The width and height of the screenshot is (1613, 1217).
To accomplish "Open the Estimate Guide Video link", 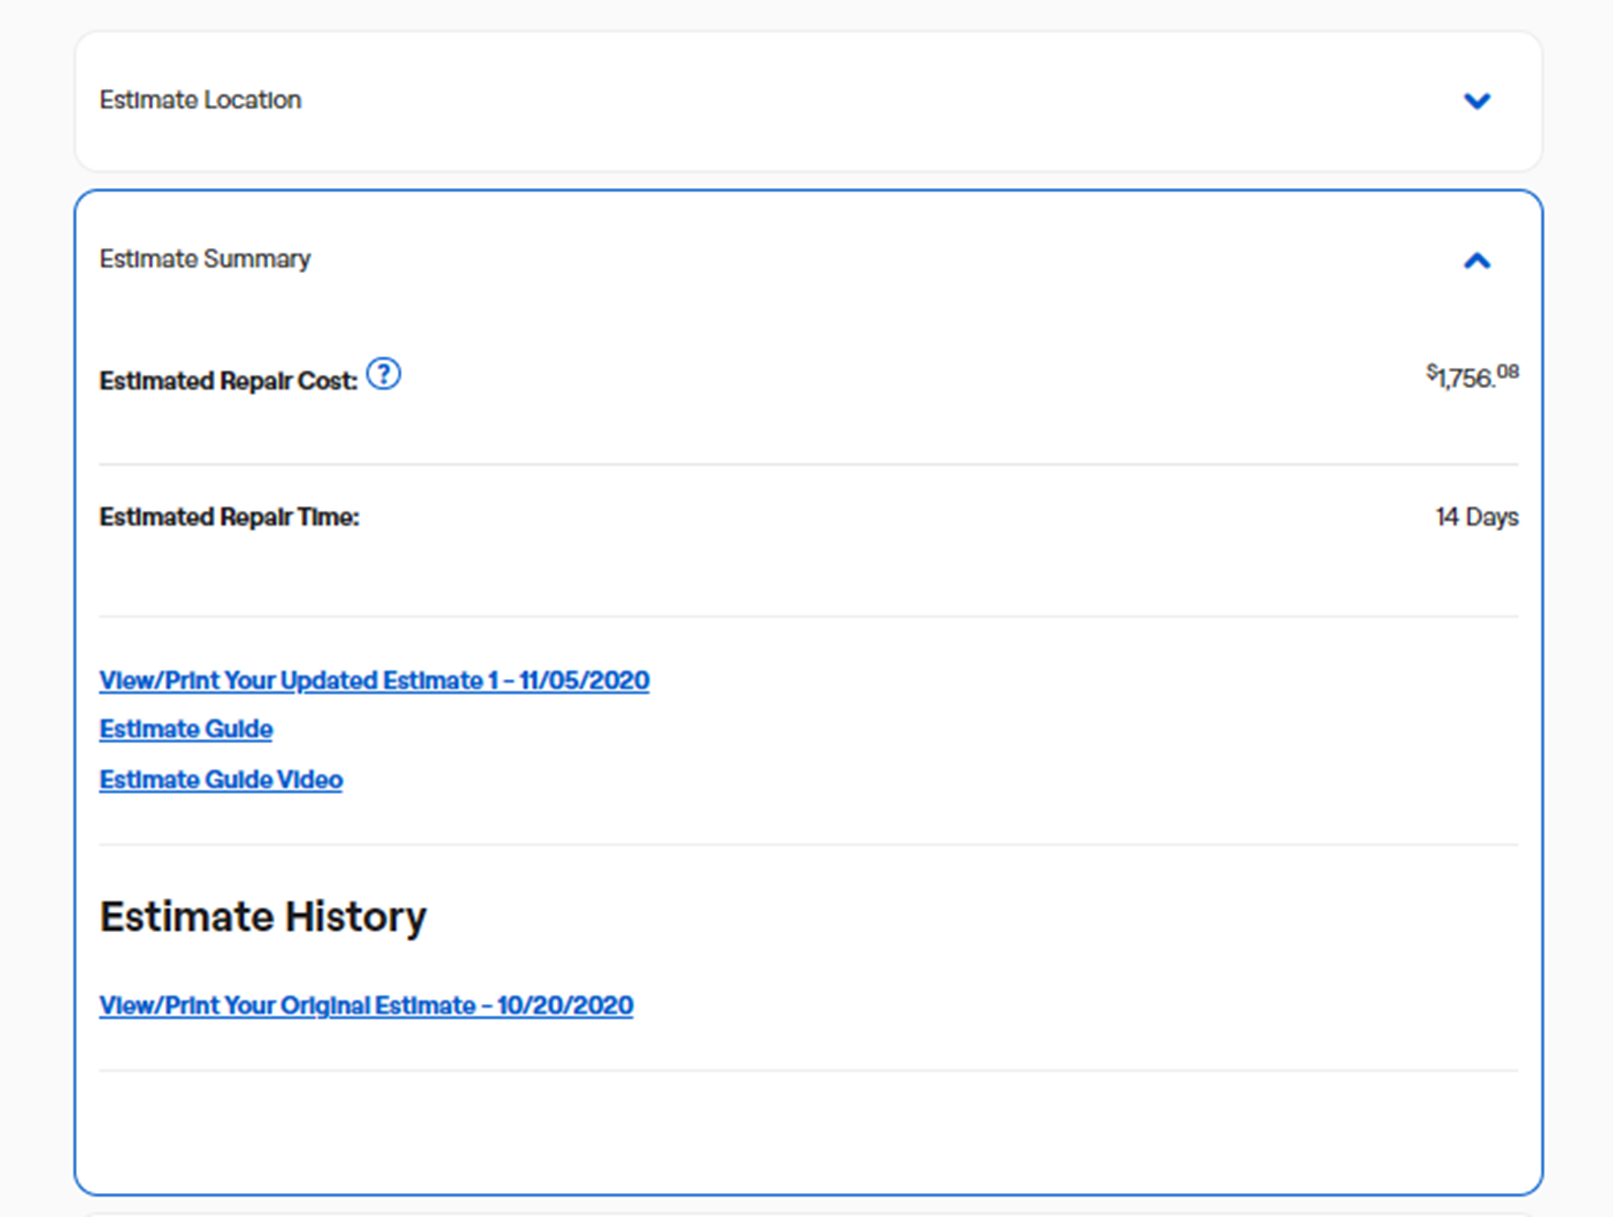I will pos(221,779).
